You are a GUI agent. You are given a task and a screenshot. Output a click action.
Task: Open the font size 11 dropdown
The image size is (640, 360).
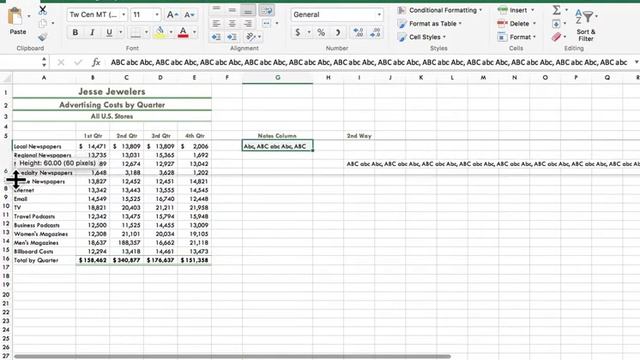pyautogui.click(x=157, y=15)
